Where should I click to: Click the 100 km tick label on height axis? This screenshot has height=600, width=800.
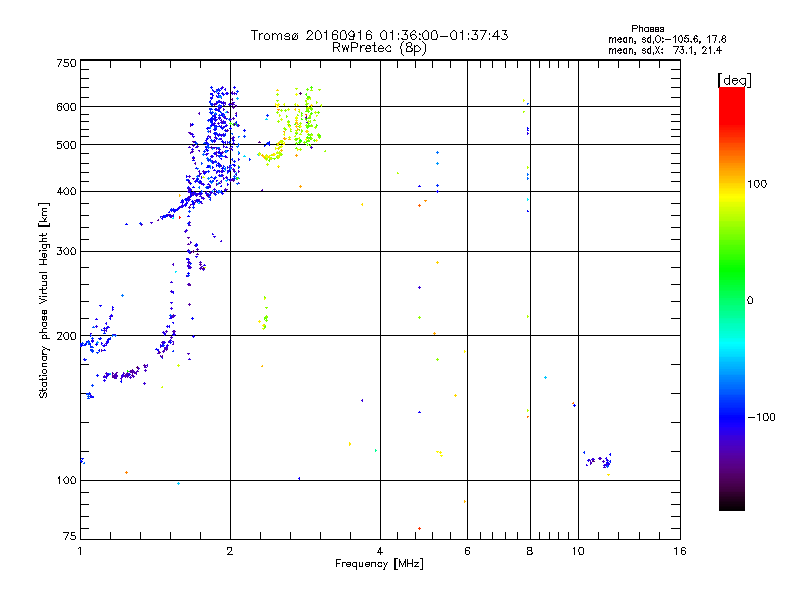point(66,480)
